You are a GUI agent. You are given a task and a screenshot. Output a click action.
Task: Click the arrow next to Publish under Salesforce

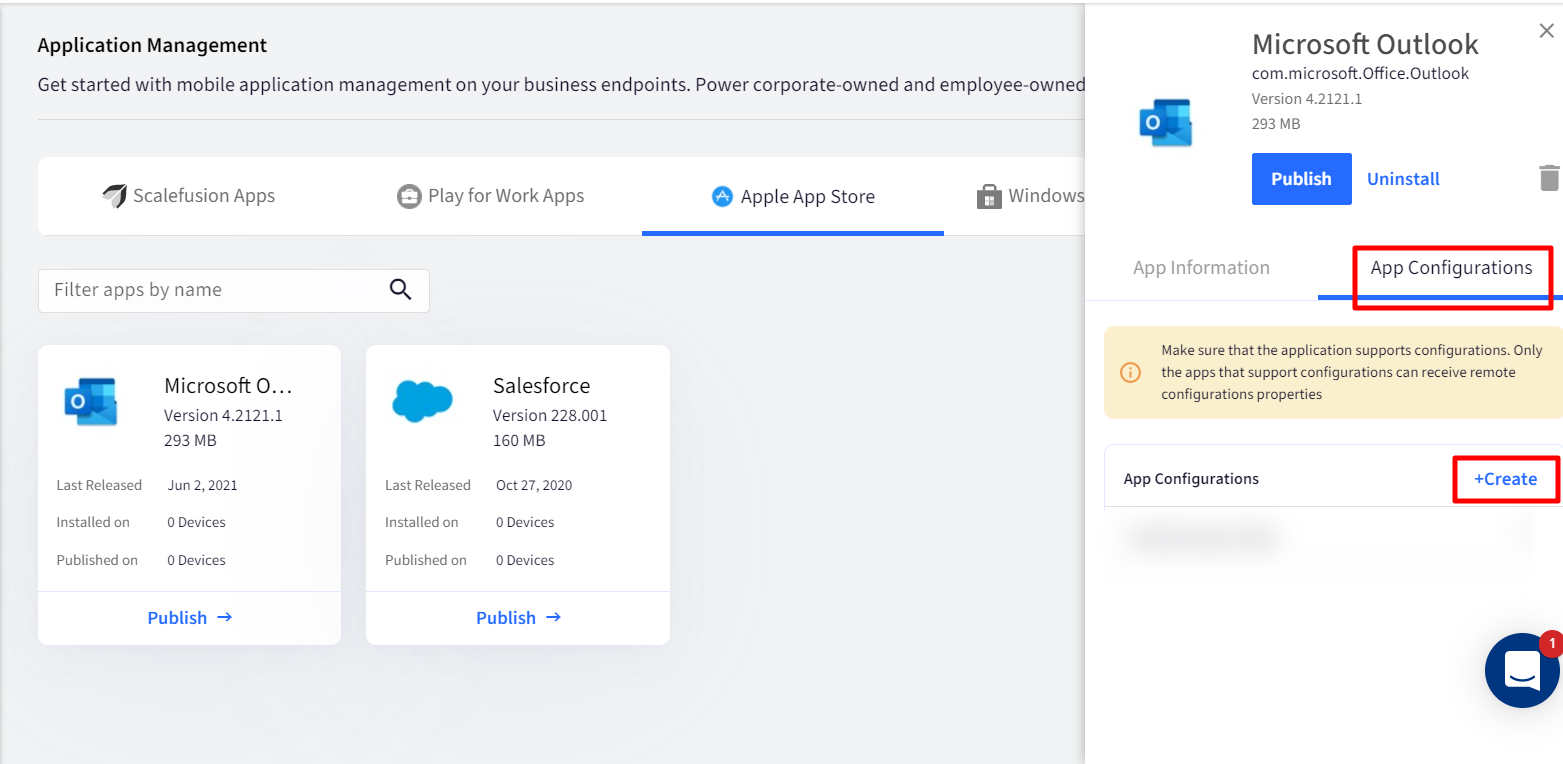pyautogui.click(x=554, y=617)
